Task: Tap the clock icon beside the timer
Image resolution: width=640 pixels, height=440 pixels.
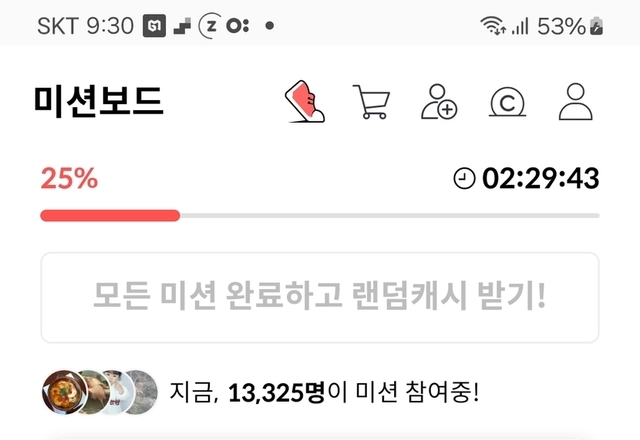Action: (x=464, y=178)
